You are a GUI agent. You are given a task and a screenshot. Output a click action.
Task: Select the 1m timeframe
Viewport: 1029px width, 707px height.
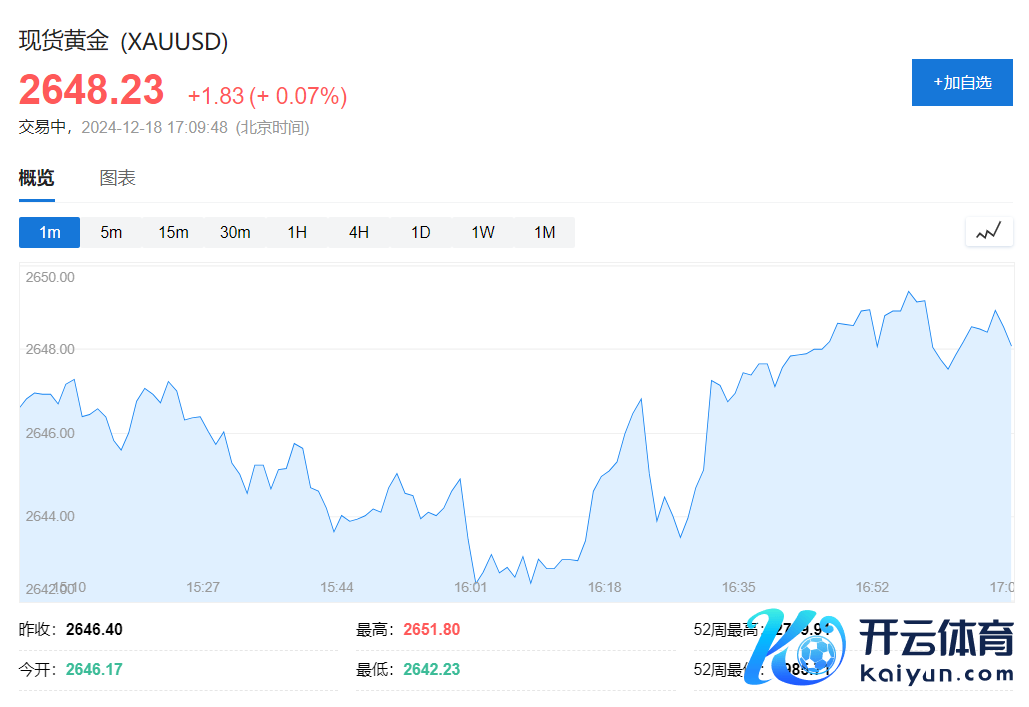[x=50, y=232]
